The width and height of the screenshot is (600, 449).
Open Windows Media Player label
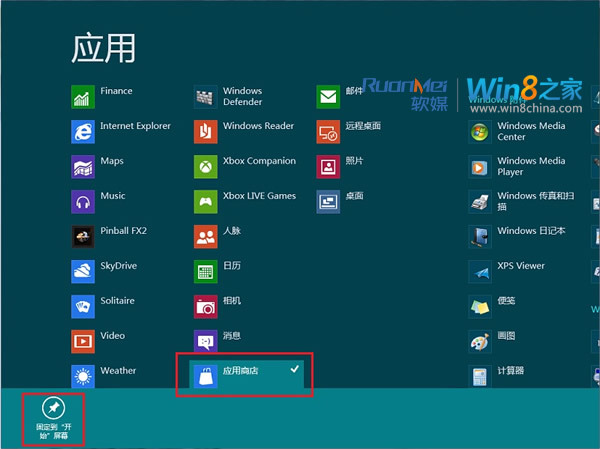pyautogui.click(x=530, y=166)
